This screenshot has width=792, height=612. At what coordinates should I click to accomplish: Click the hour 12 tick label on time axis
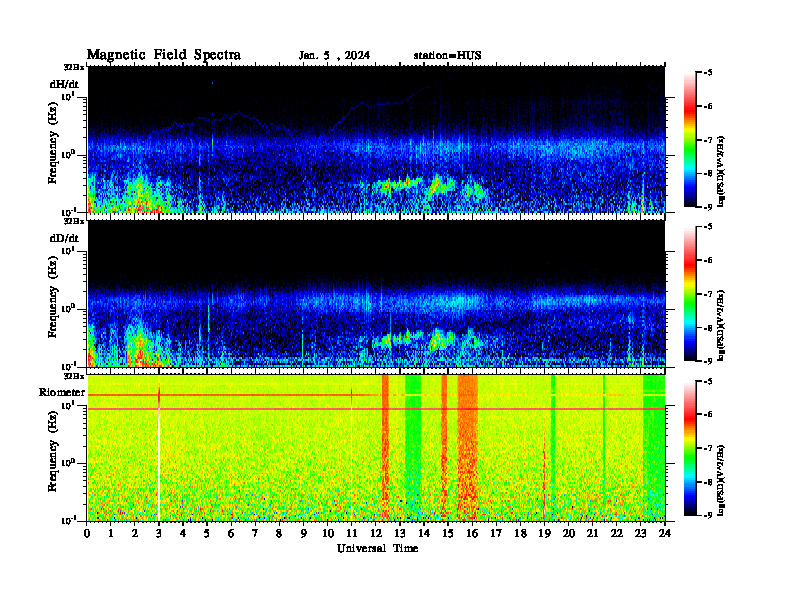(376, 534)
